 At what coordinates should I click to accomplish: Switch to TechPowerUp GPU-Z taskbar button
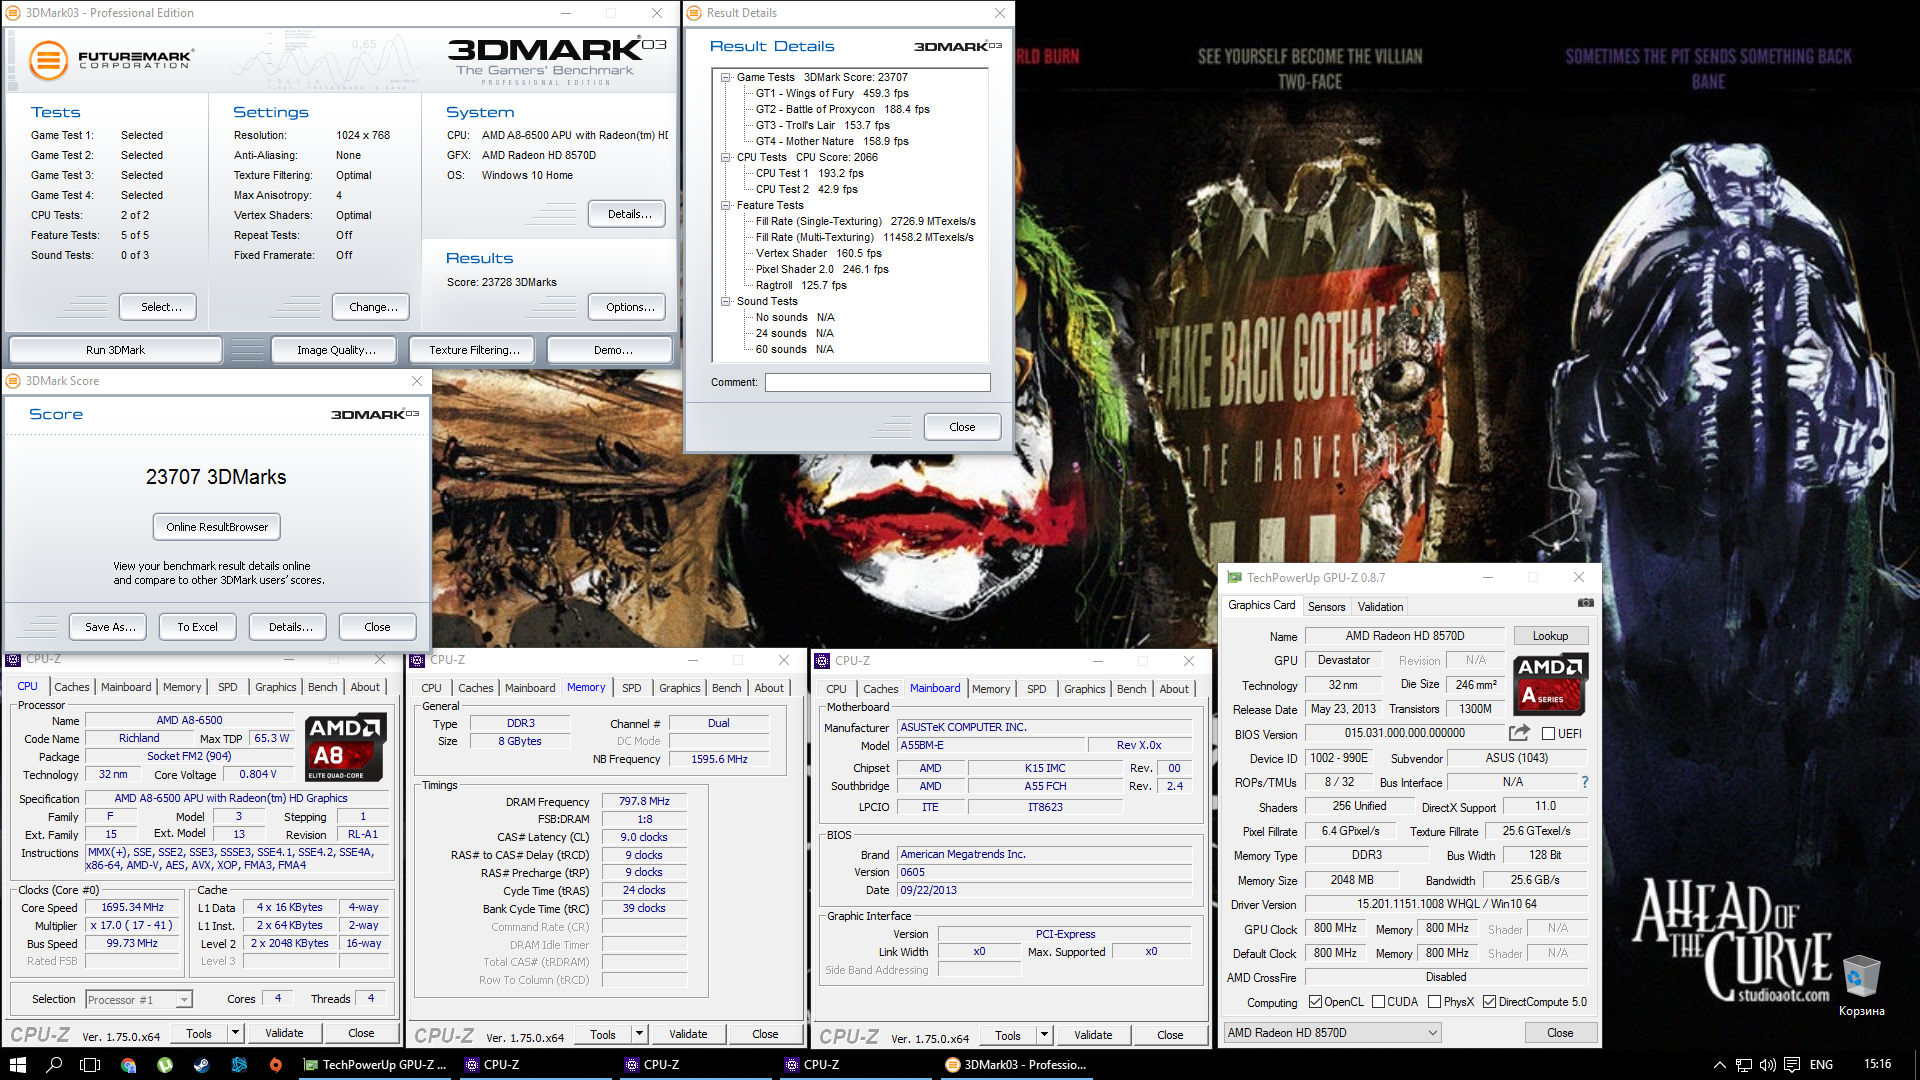(x=376, y=1065)
